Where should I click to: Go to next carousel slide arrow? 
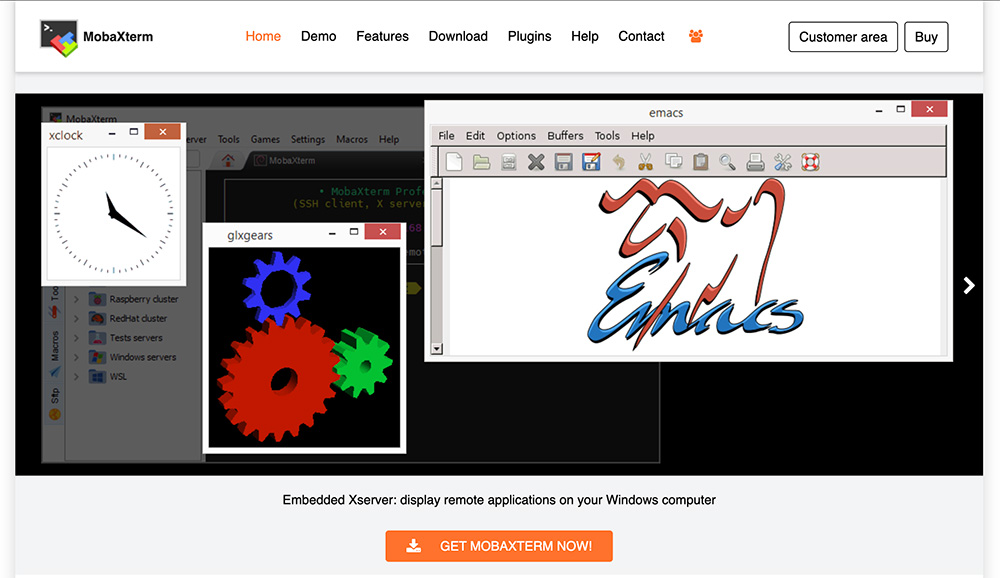pos(969,285)
